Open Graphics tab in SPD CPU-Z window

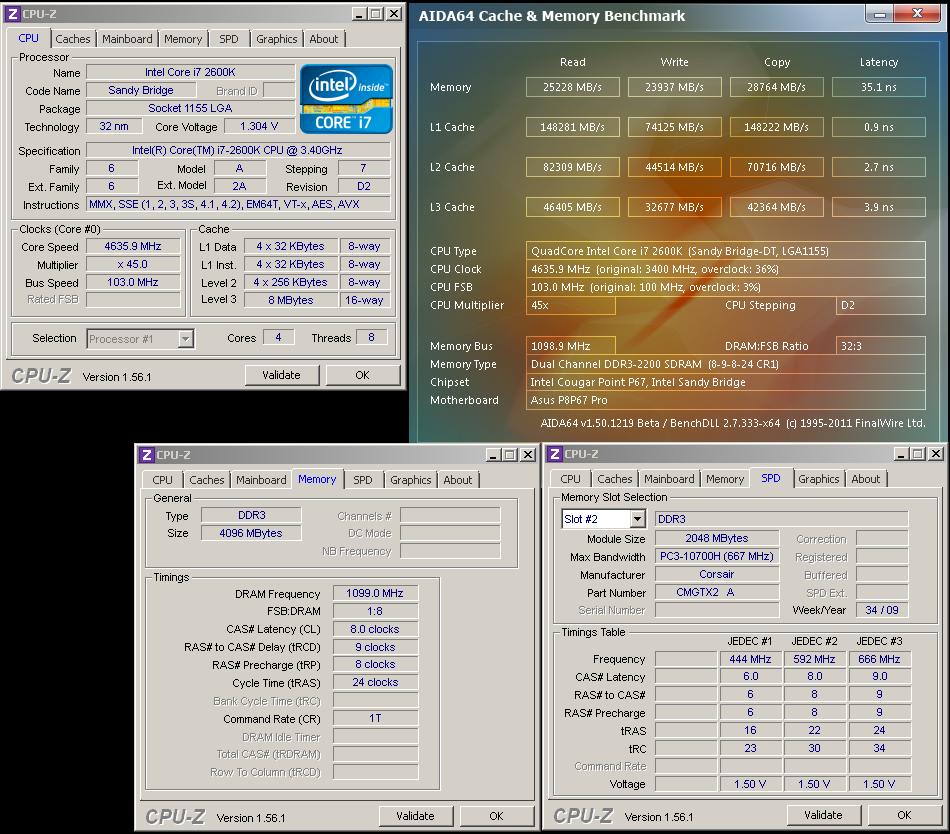[819, 478]
